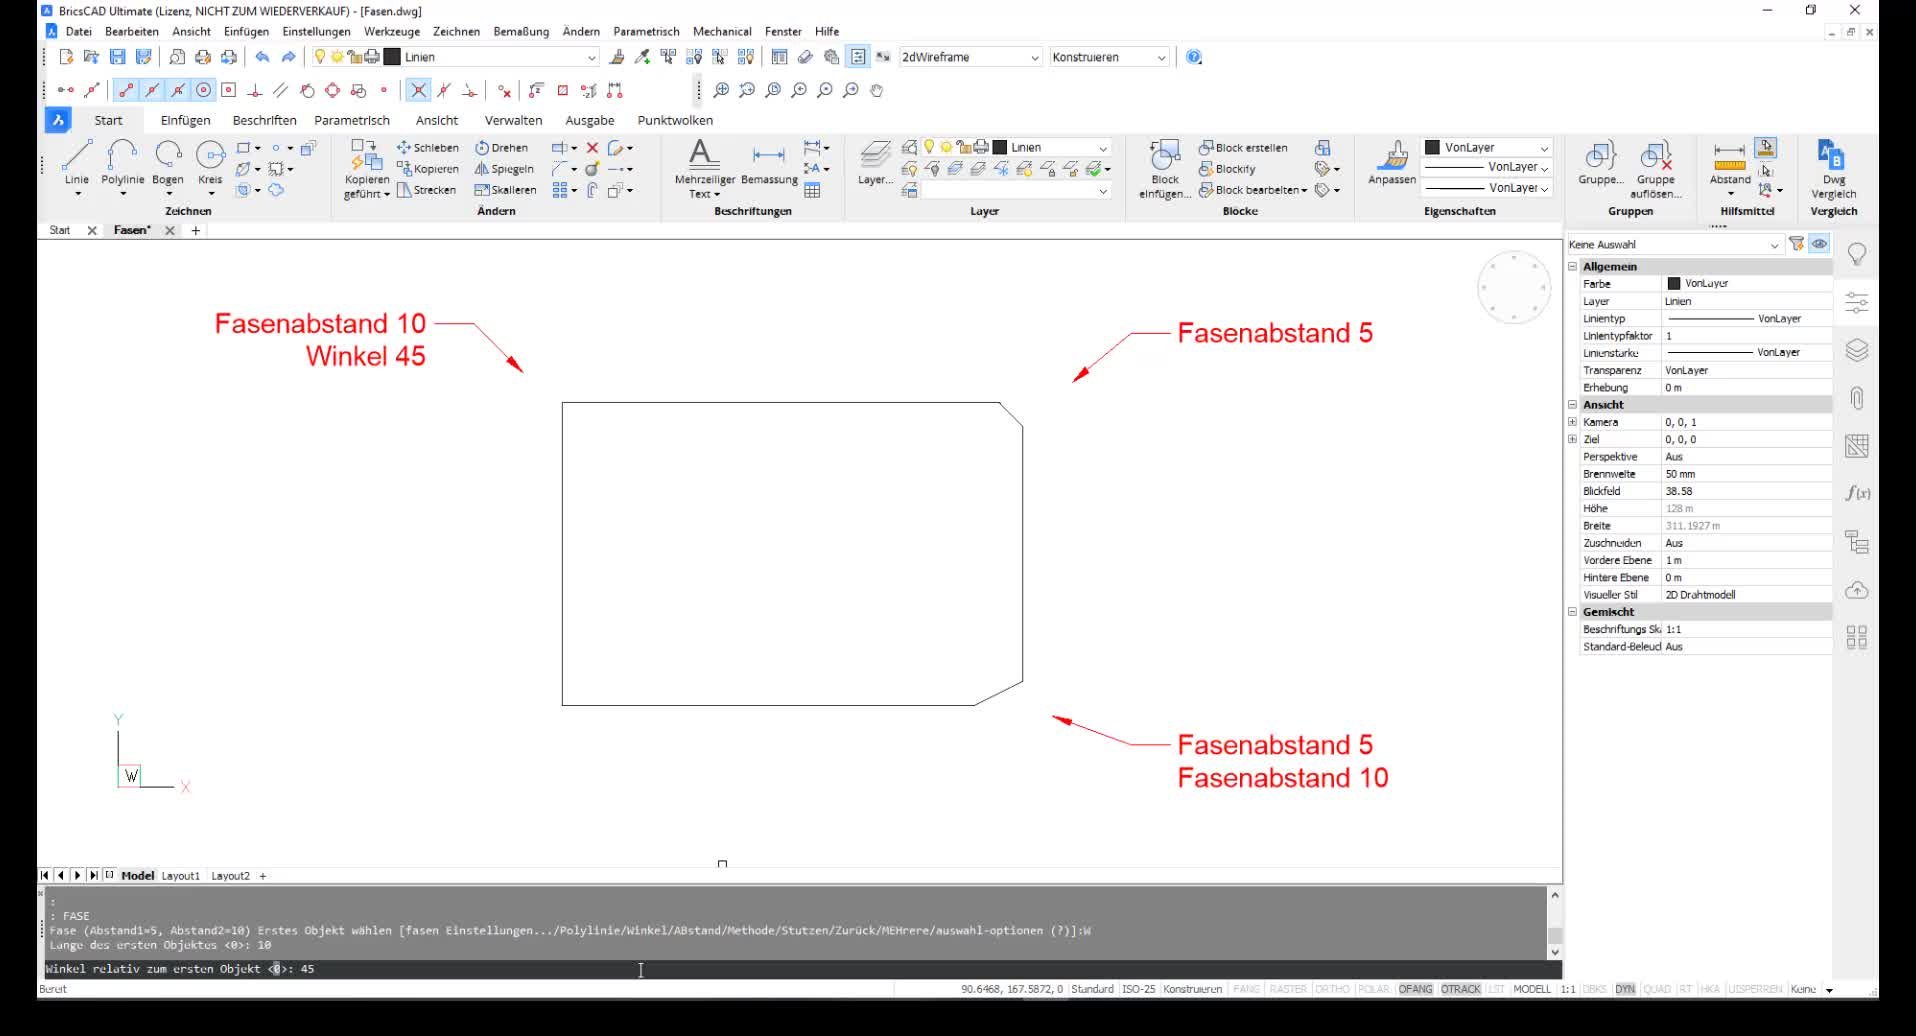
Task: Click the help question mark icon
Action: 1194,57
